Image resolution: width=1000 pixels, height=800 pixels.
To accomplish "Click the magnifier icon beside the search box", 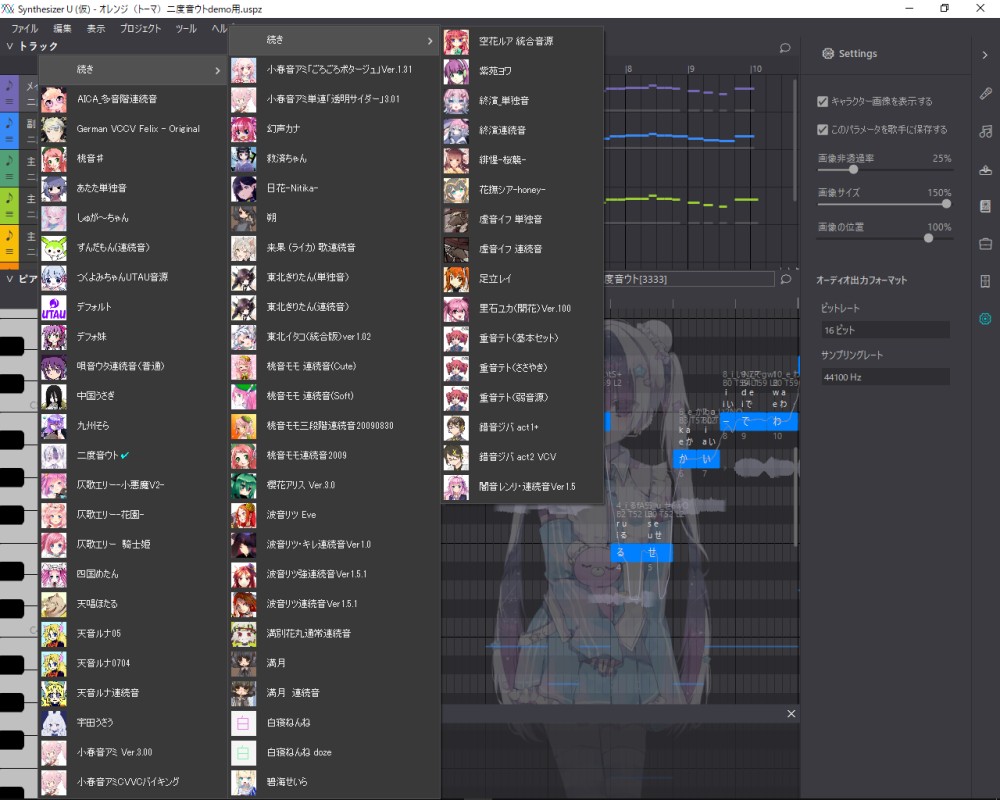I will [x=786, y=279].
